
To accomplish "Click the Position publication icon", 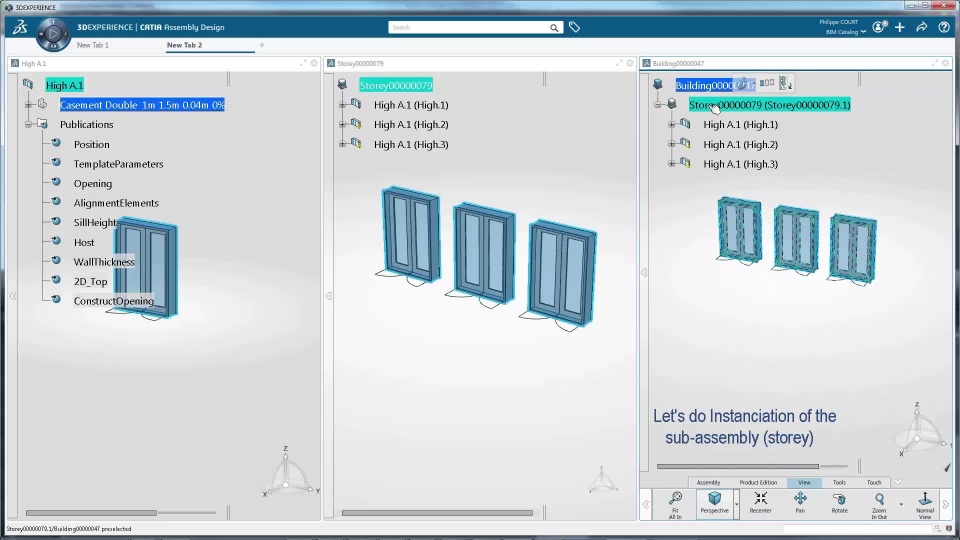I will point(56,143).
